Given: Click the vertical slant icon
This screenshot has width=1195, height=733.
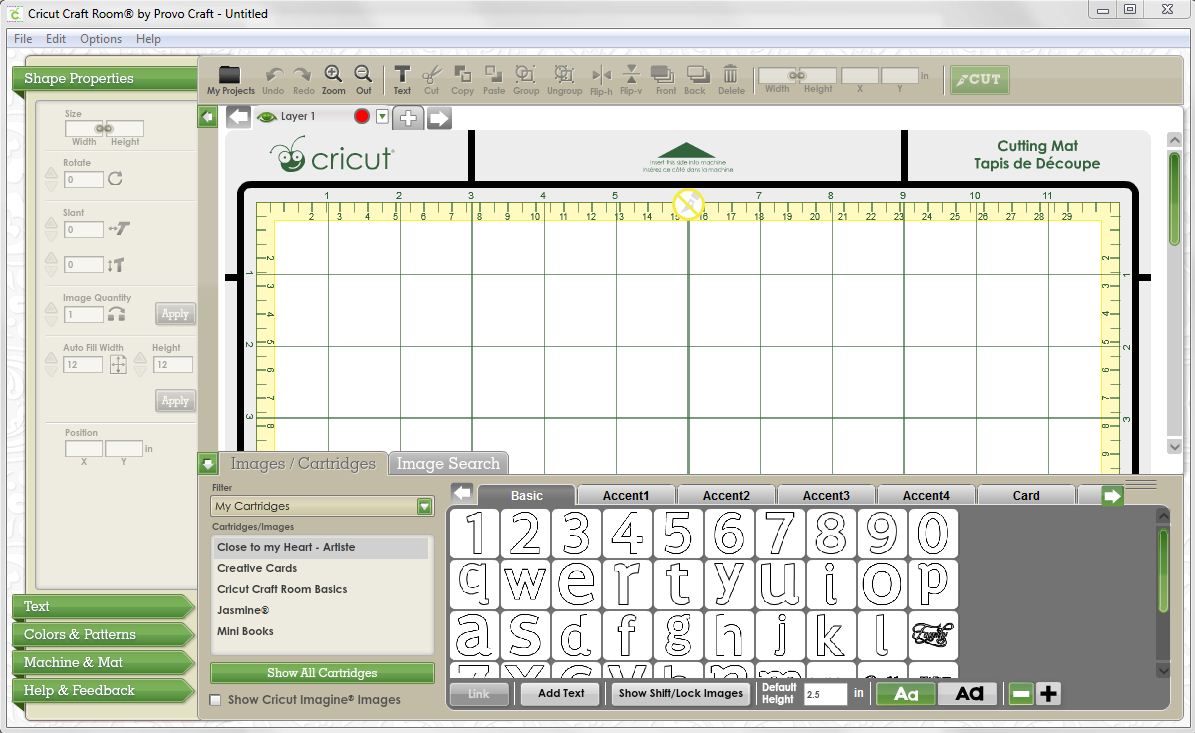Looking at the screenshot, I should (x=115, y=264).
